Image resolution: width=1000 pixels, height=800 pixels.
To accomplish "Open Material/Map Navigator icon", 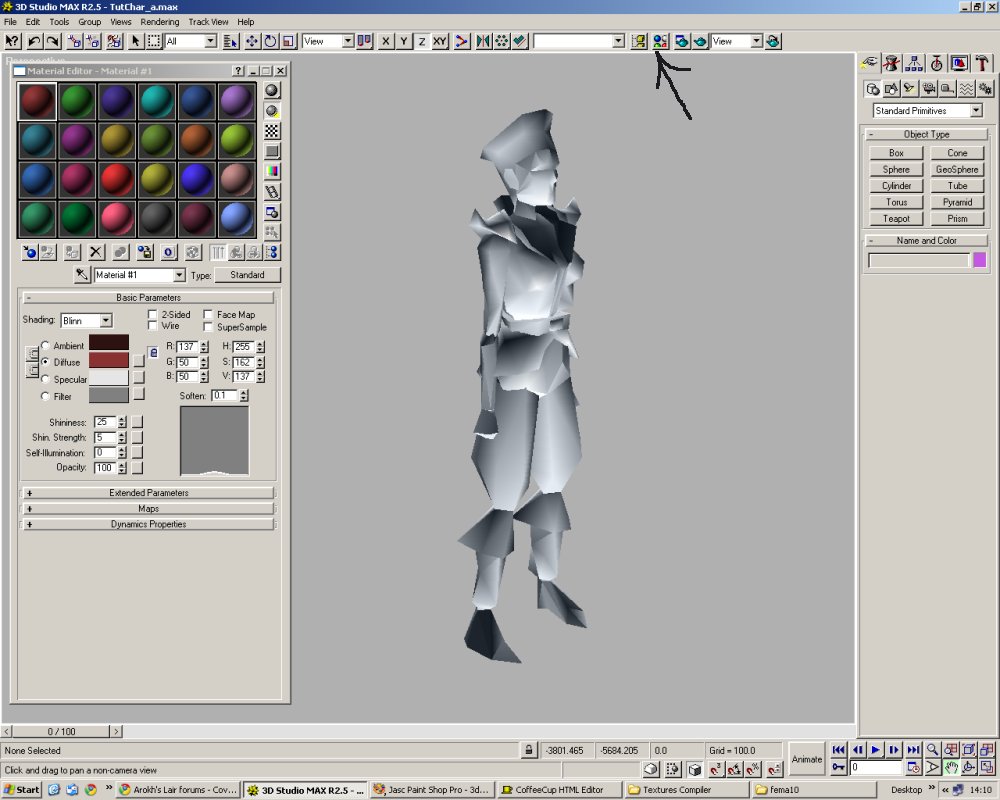I will [x=272, y=253].
